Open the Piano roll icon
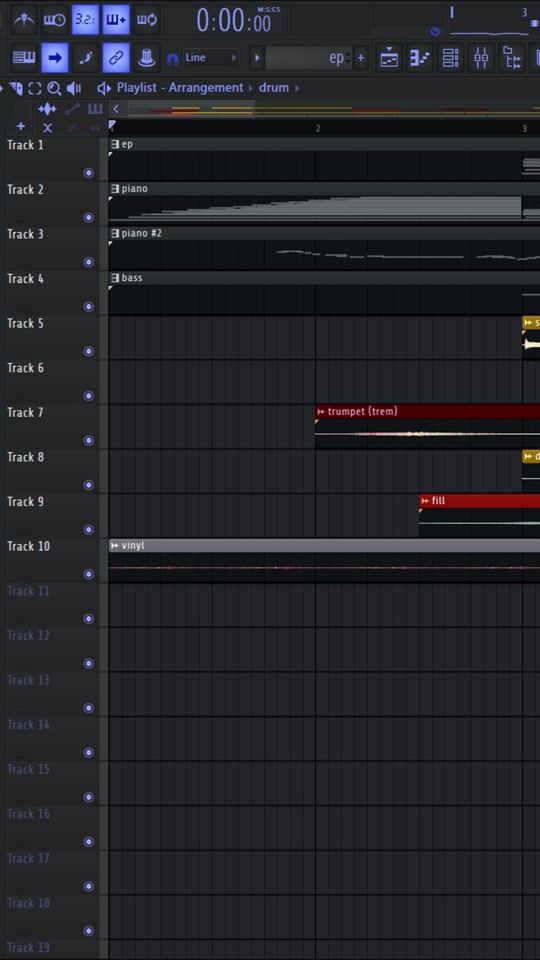 [x=419, y=58]
